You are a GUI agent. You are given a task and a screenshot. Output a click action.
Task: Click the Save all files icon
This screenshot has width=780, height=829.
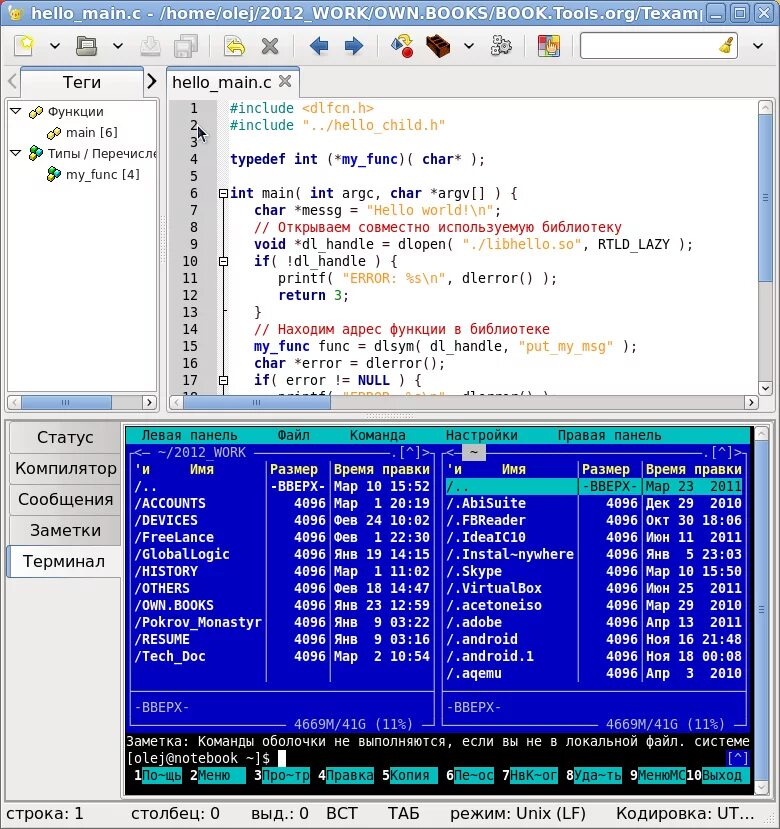(x=185, y=46)
